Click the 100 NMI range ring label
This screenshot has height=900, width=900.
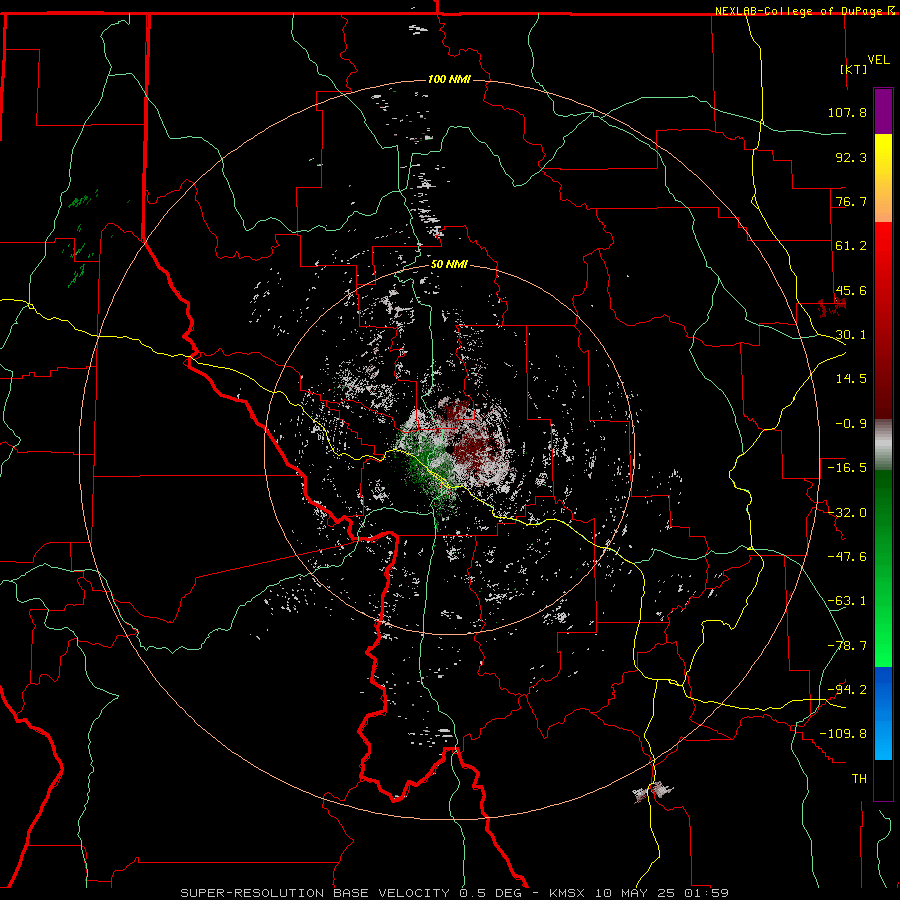[449, 79]
